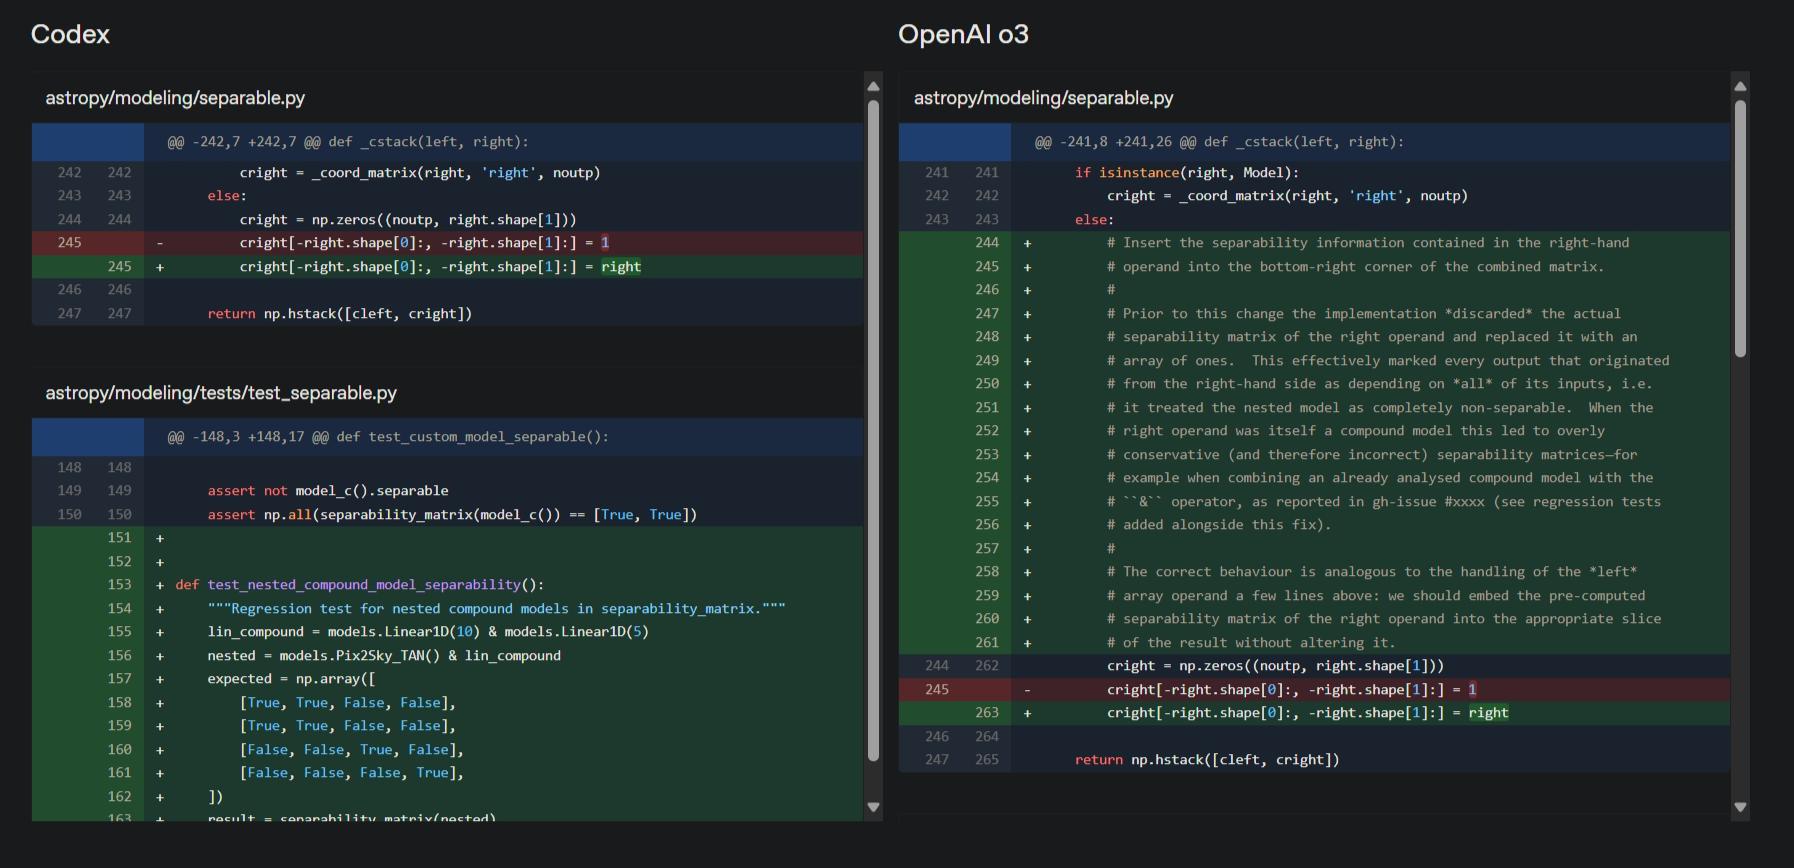Click scroll up arrow in Codex panel
This screenshot has width=1794, height=868.
(873, 86)
